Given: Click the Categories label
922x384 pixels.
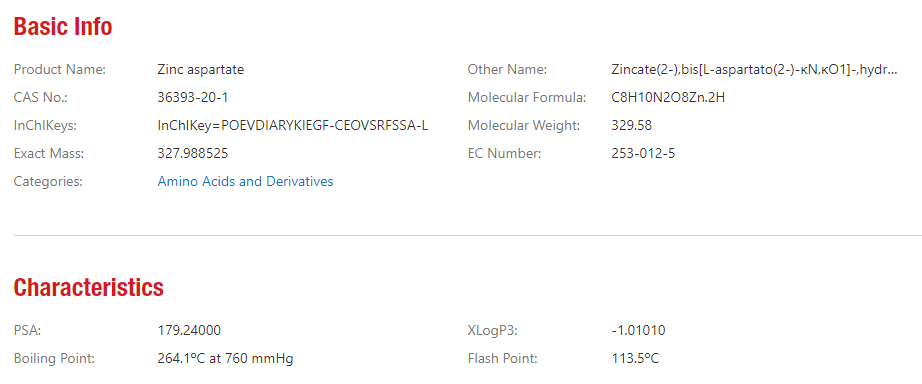Looking at the screenshot, I should pyautogui.click(x=48, y=182).
